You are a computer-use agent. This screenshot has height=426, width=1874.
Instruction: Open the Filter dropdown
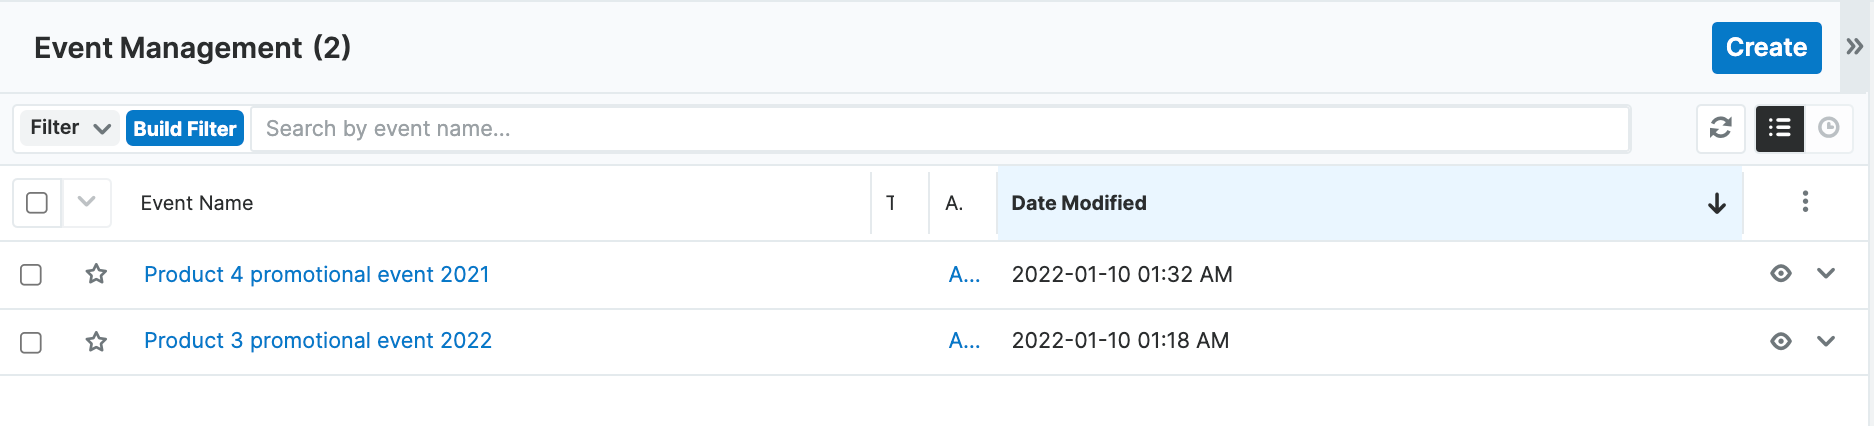coord(69,128)
